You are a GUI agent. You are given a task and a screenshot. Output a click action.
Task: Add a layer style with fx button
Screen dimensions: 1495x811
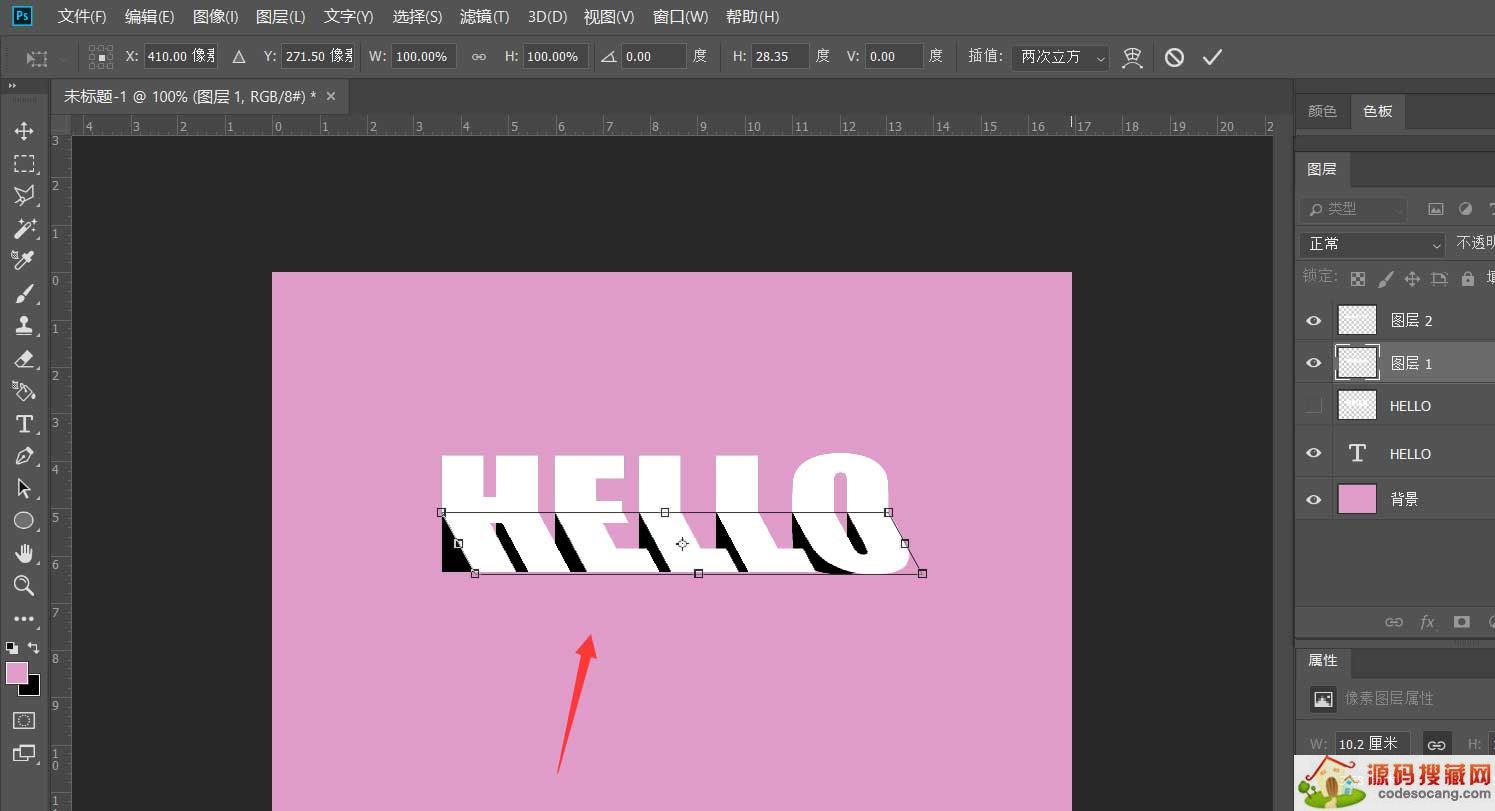(x=1427, y=622)
